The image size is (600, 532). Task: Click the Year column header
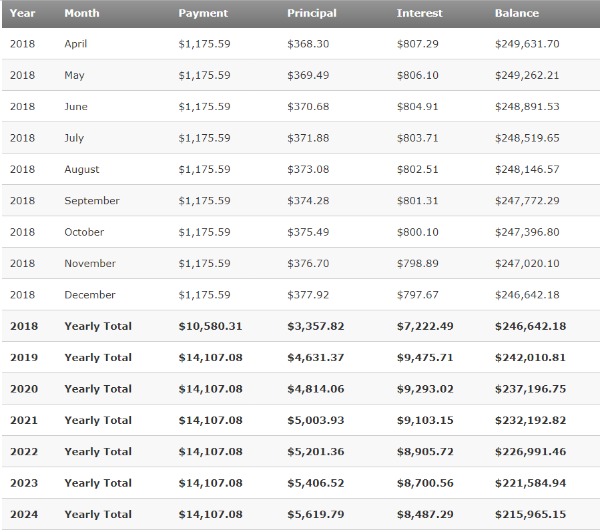tap(22, 13)
